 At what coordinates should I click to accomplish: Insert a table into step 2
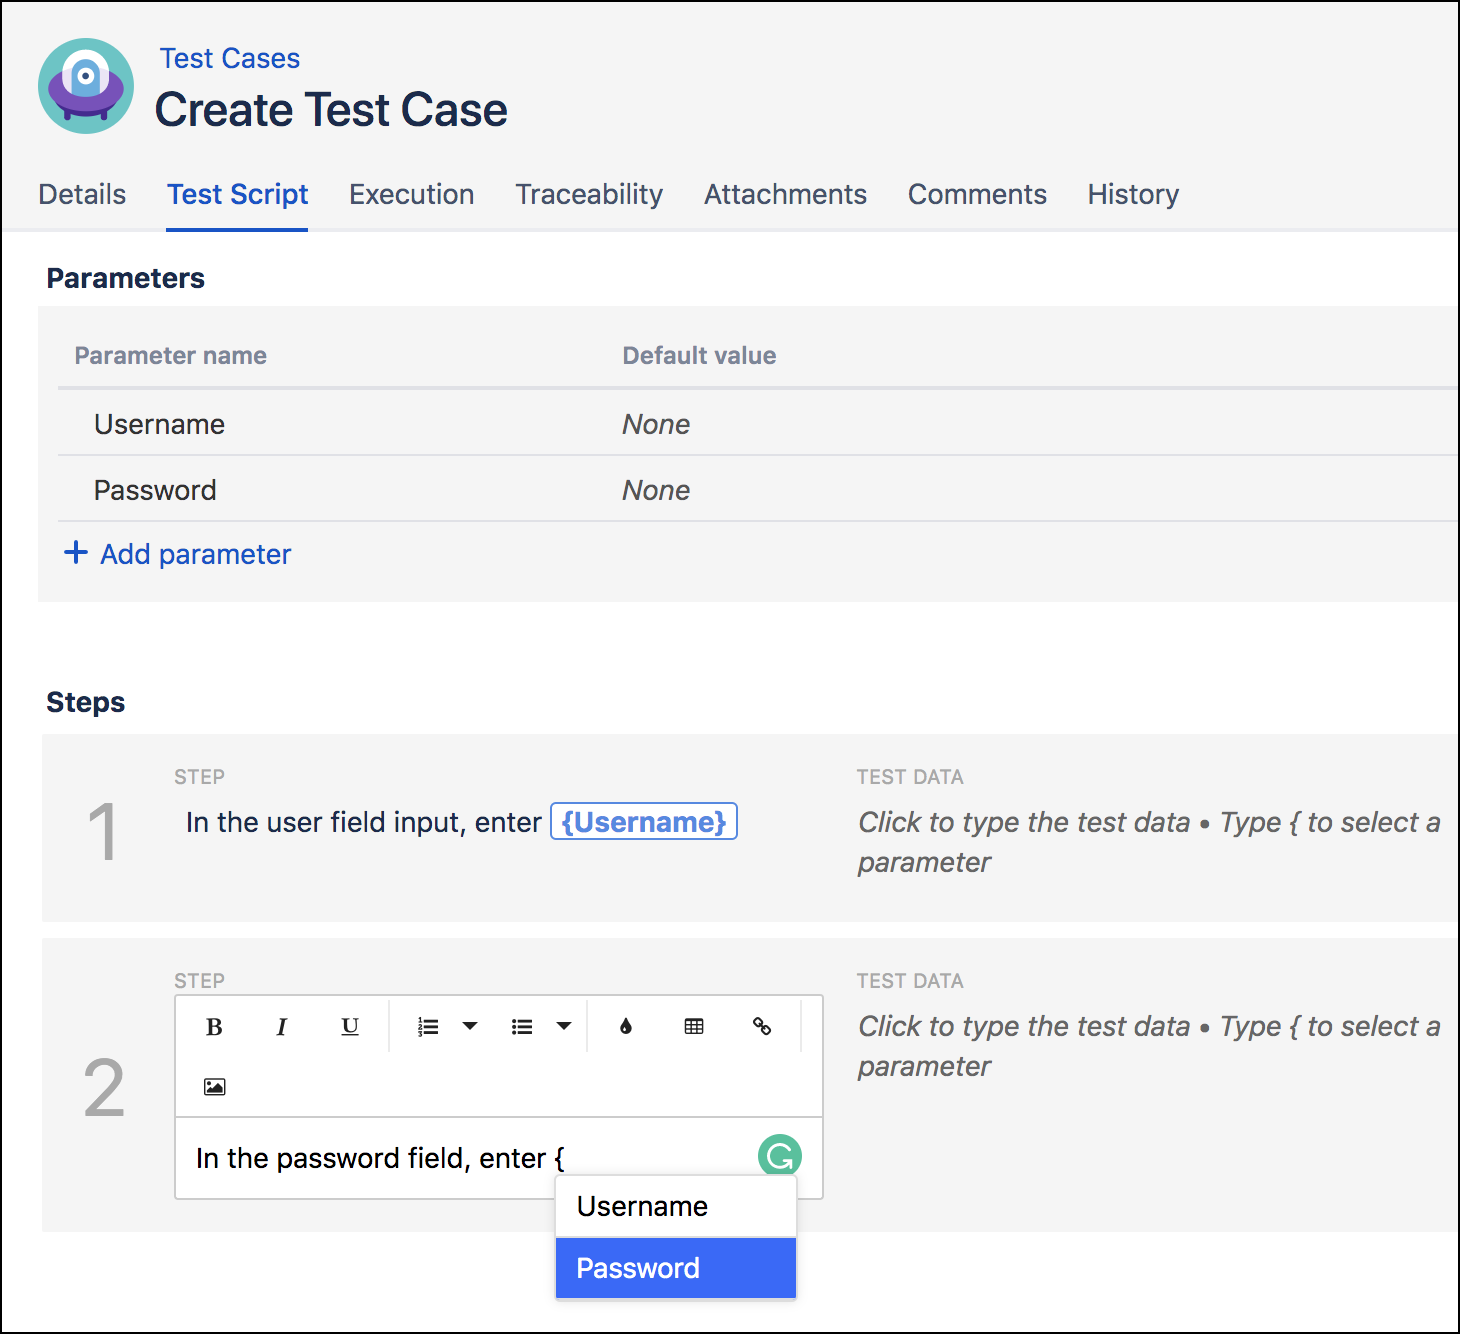point(694,1026)
